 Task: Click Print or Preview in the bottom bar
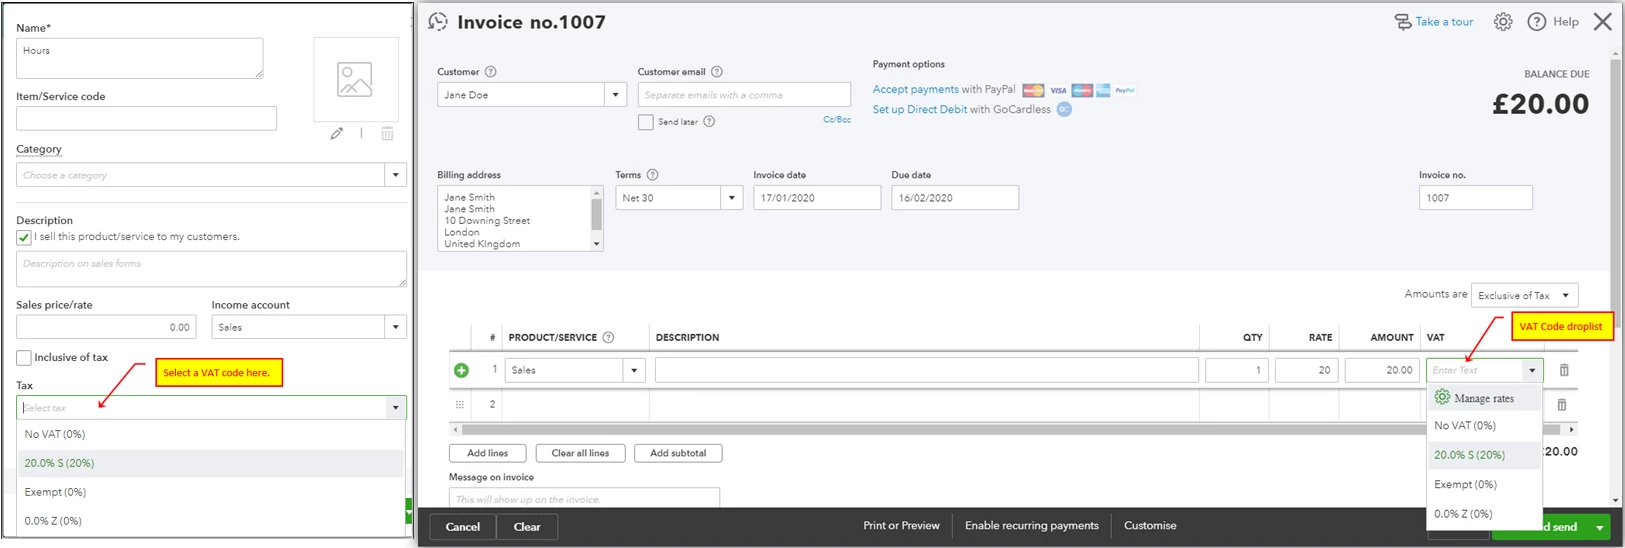click(901, 526)
